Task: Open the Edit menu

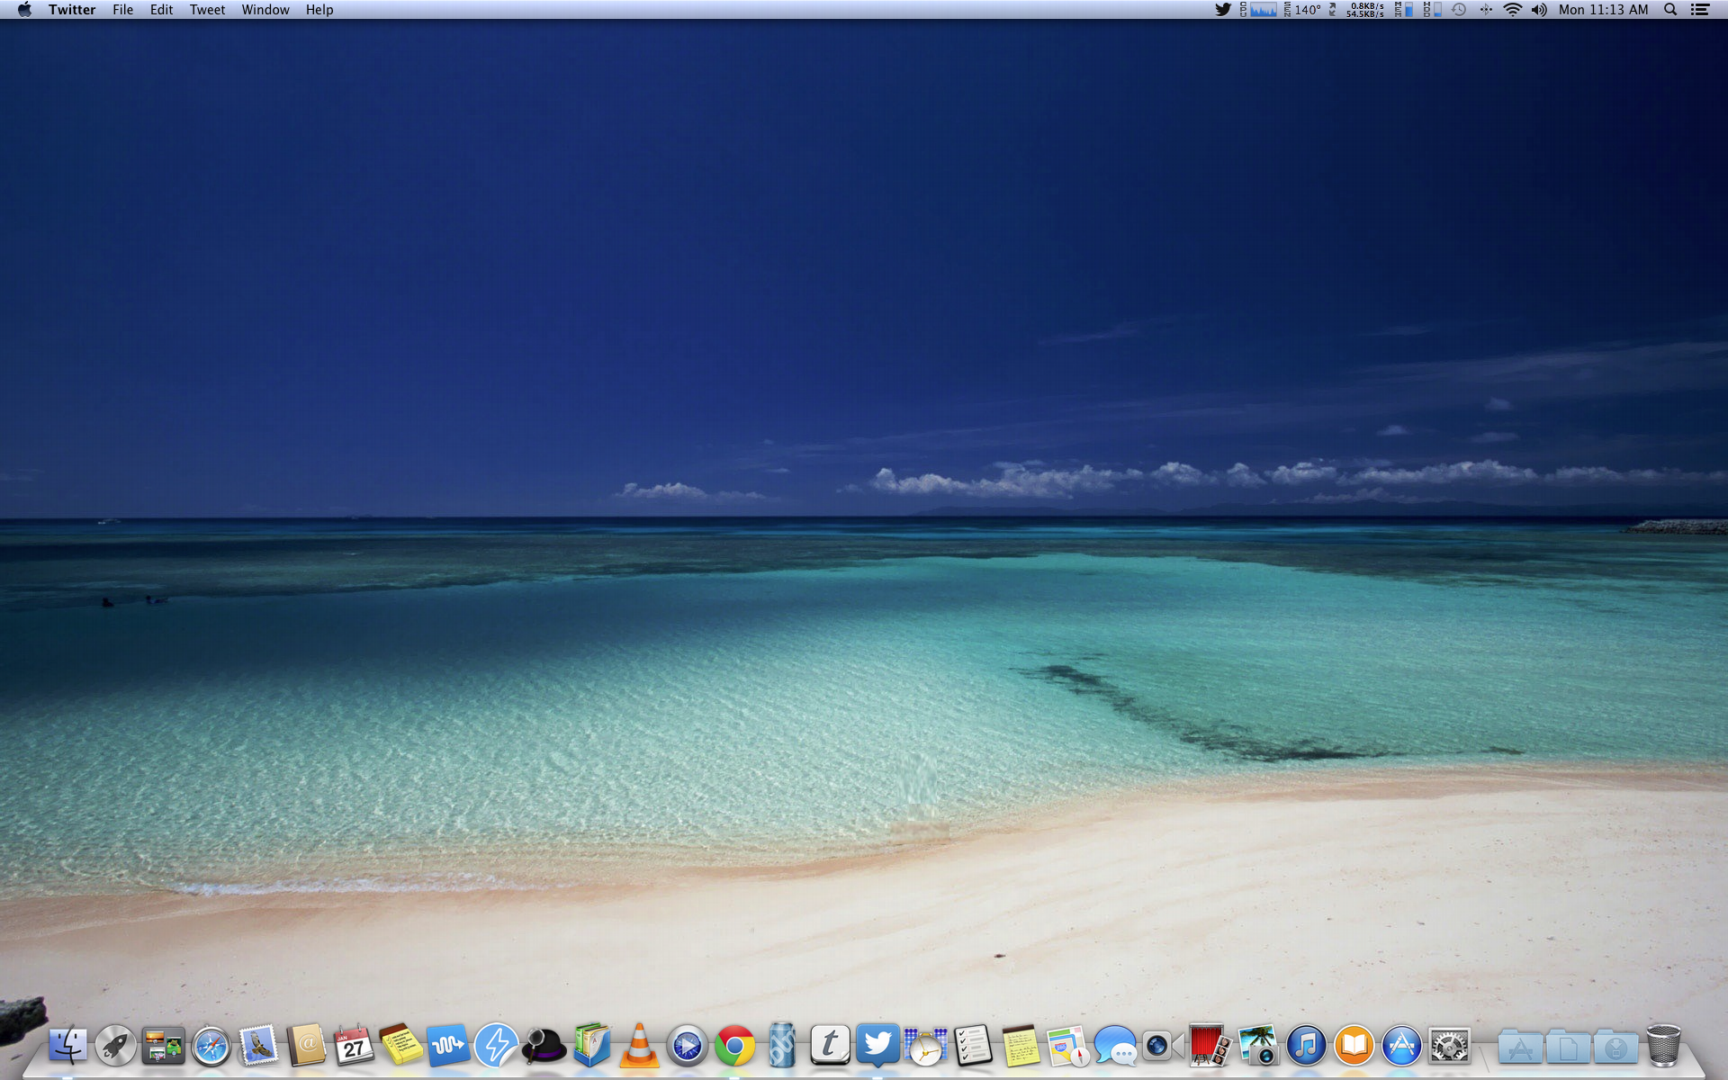Action: click(161, 10)
